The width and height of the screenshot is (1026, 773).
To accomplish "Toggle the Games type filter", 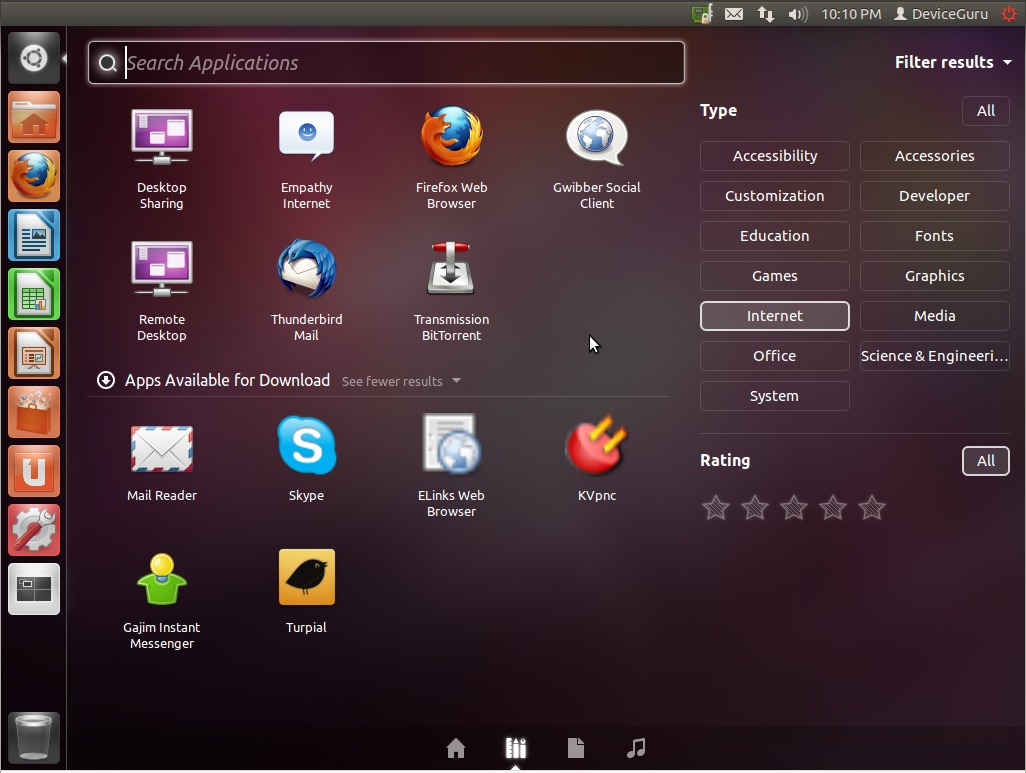I will click(775, 276).
